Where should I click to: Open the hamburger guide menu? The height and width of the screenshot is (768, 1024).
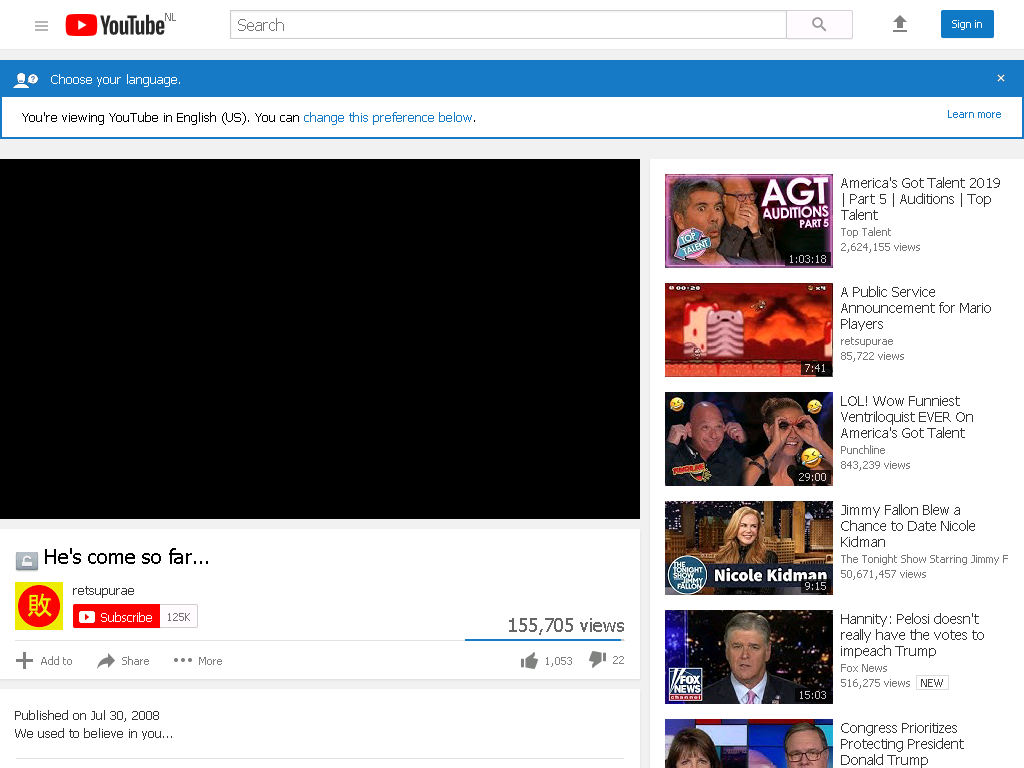[41, 25]
